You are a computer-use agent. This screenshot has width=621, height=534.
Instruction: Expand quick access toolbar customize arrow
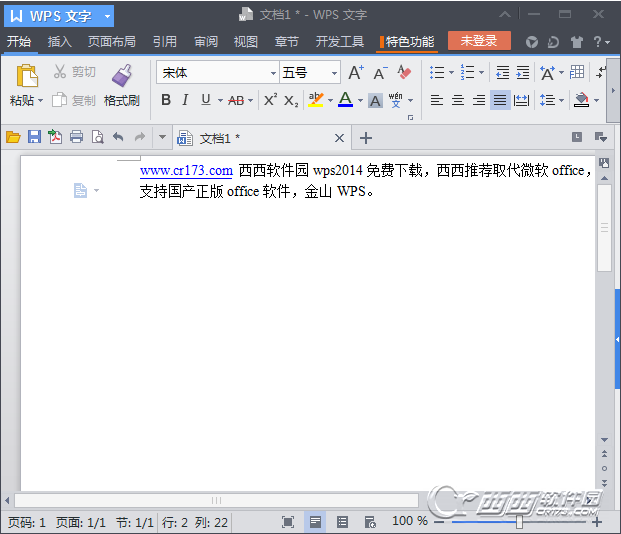162,137
